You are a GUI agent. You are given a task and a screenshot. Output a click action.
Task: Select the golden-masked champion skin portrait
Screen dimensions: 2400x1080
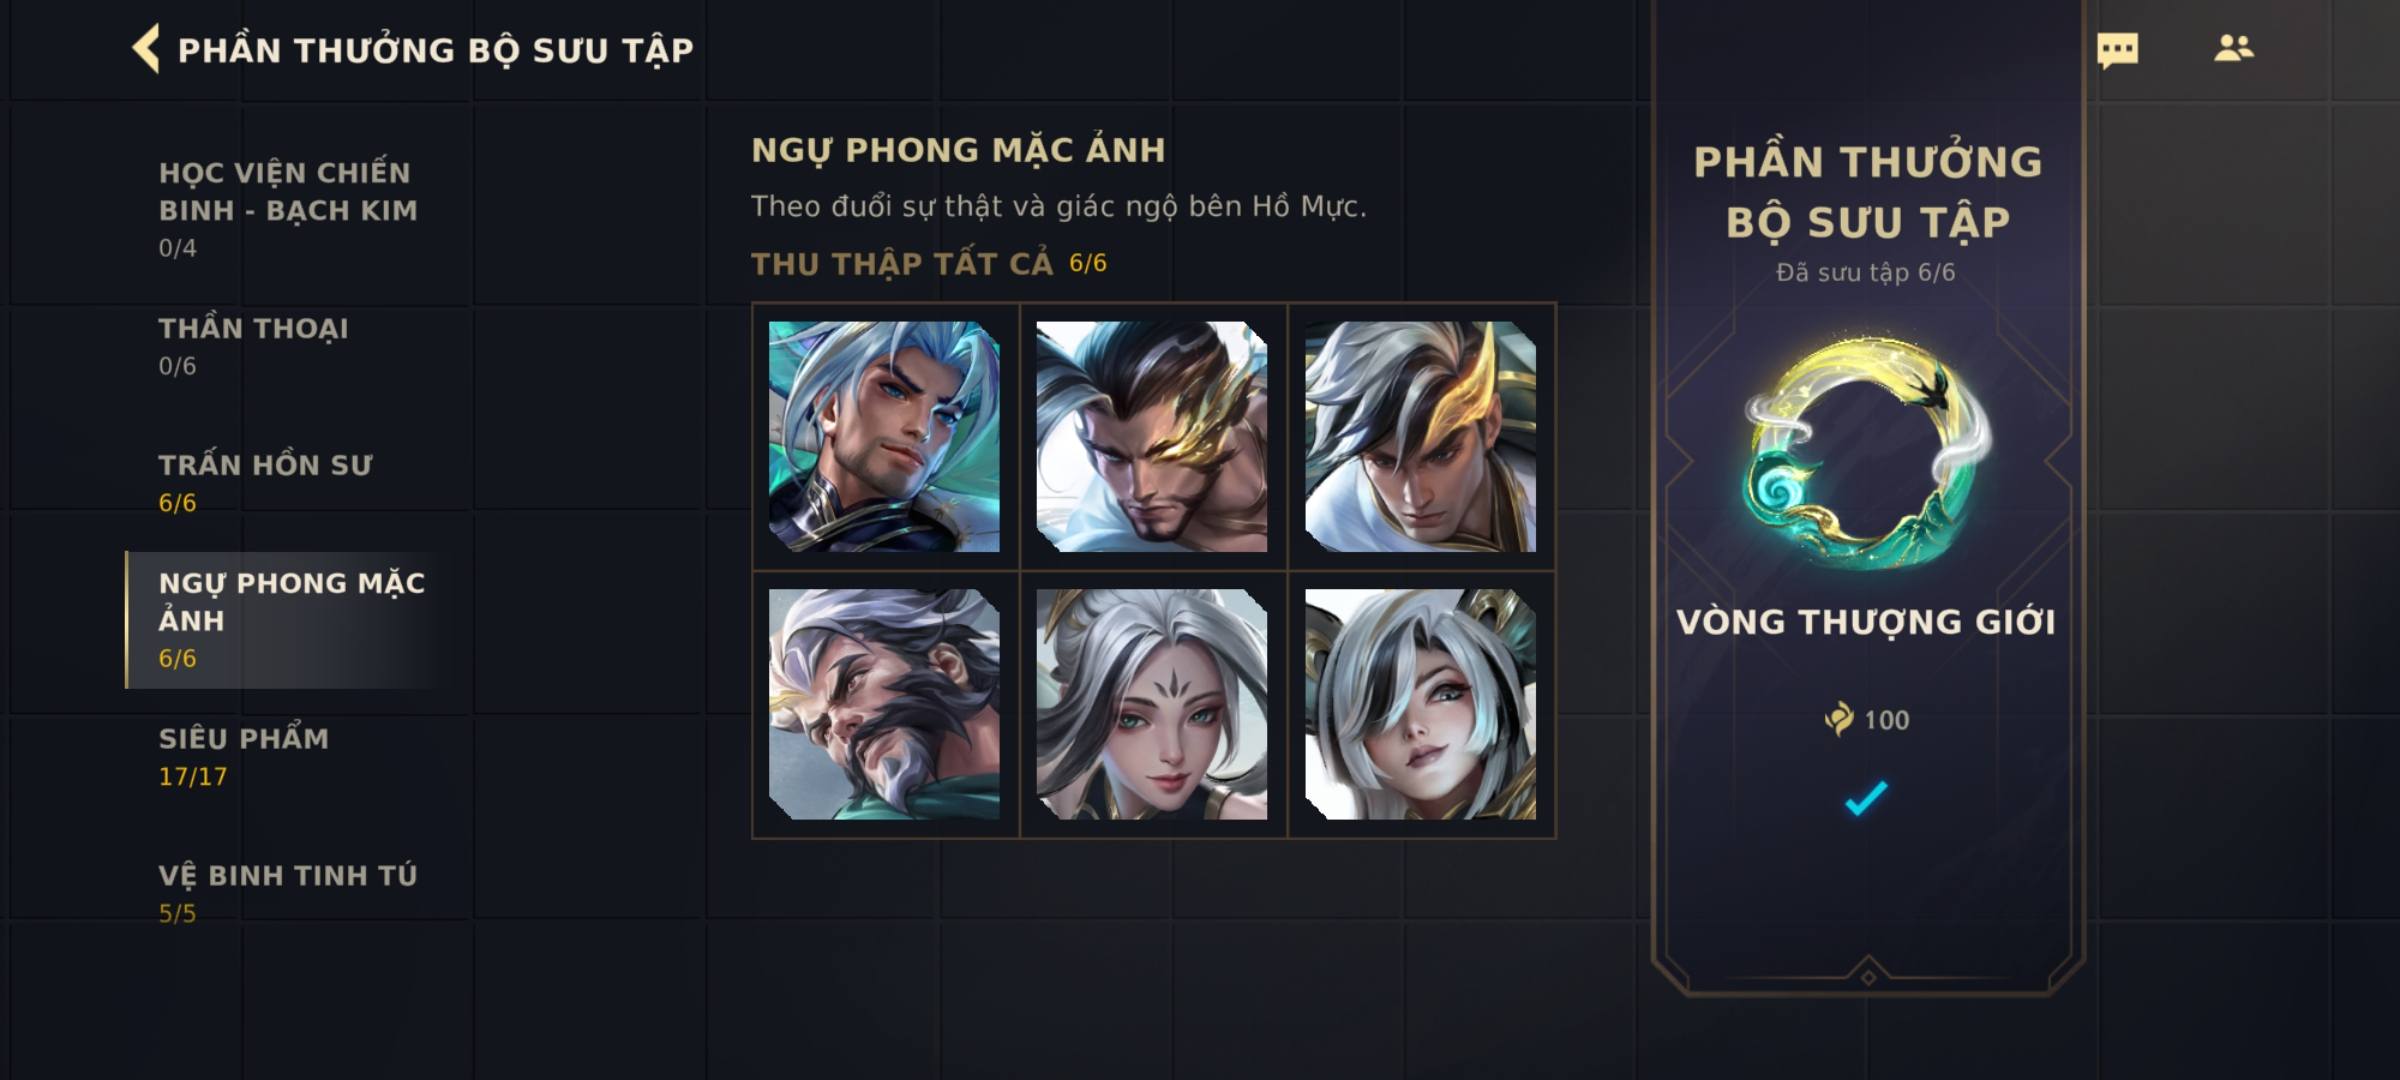tap(1152, 436)
